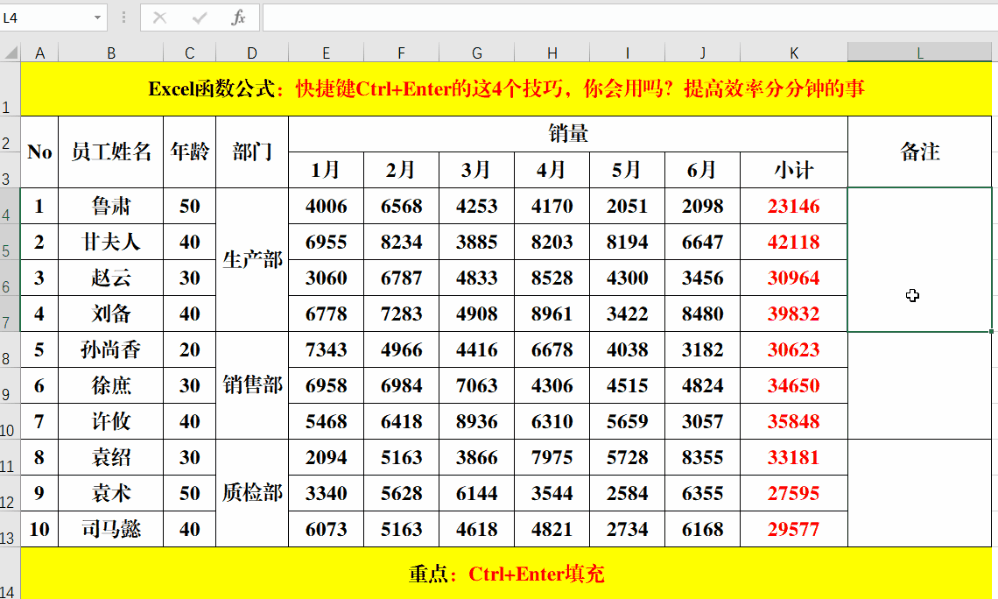Click subtotal cell 27595
This screenshot has width=998, height=599.
coord(794,493)
